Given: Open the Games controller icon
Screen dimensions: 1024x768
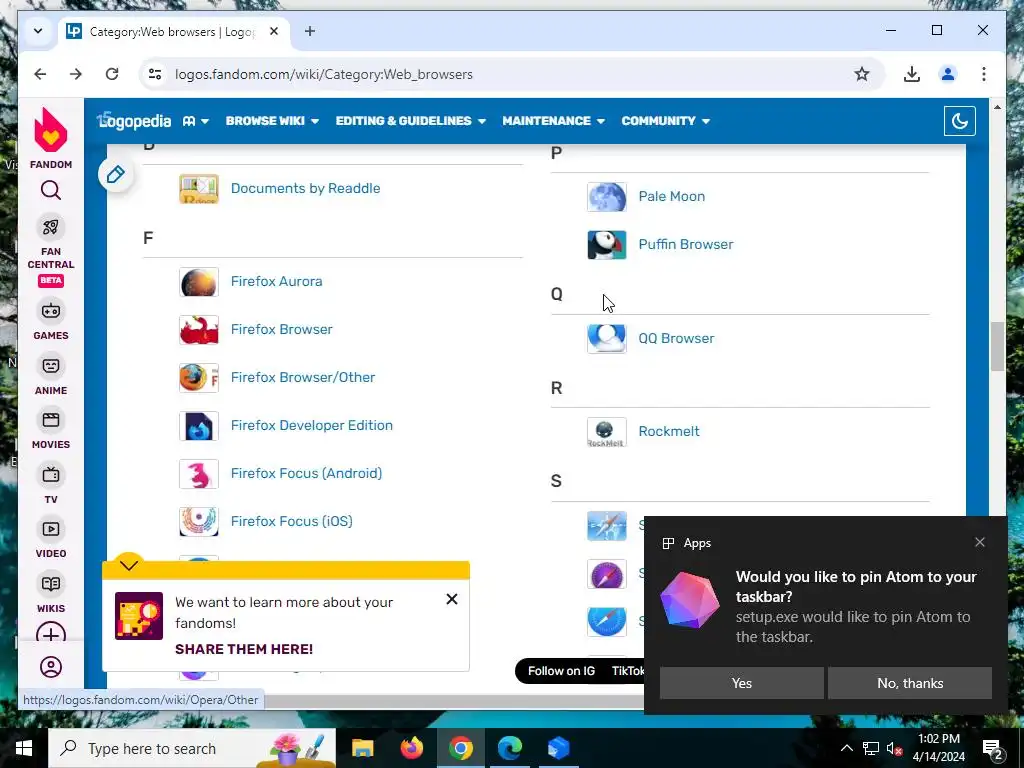Looking at the screenshot, I should pos(51,311).
